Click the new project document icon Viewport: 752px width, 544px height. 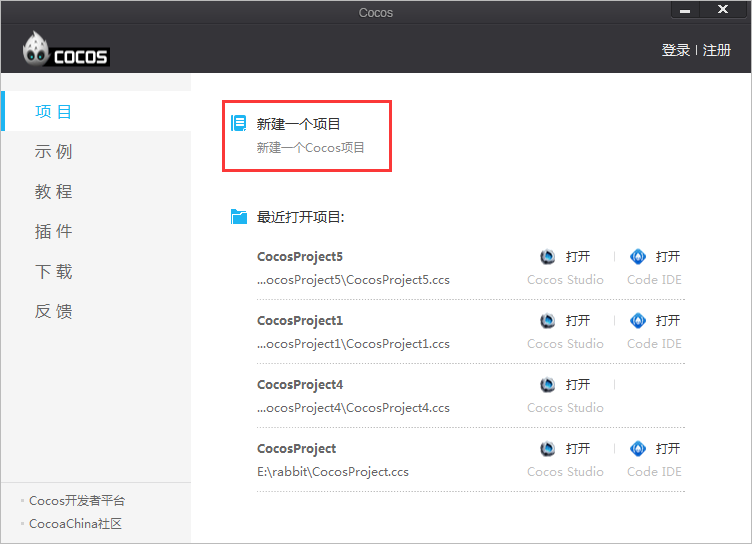[x=238, y=123]
